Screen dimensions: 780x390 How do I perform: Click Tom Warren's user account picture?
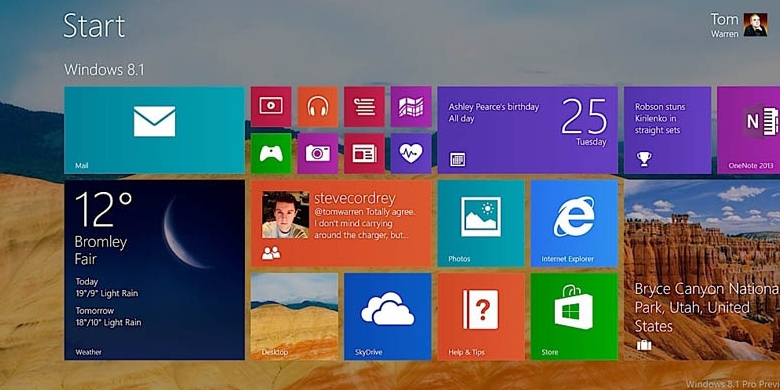pyautogui.click(x=755, y=24)
